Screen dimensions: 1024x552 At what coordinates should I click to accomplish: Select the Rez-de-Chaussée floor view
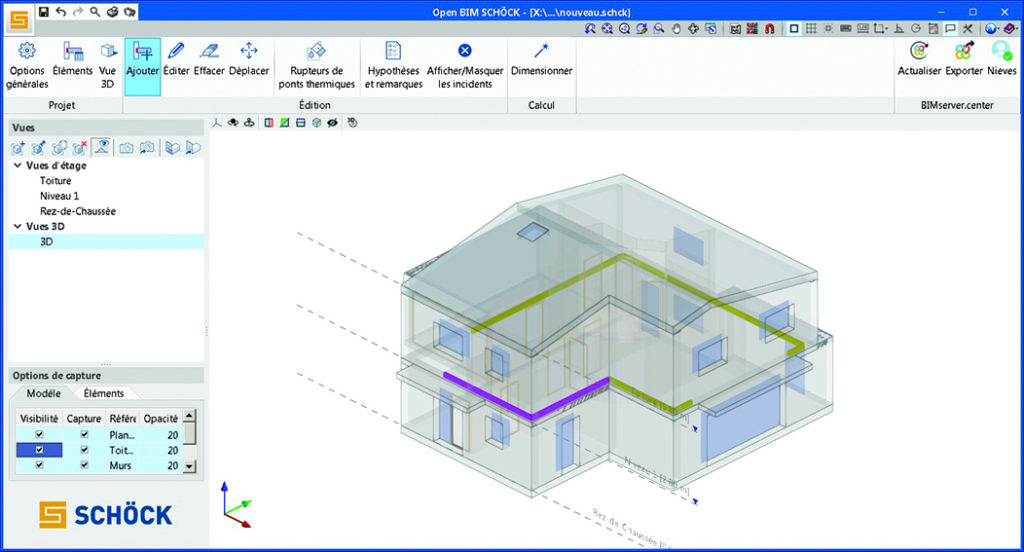78,211
